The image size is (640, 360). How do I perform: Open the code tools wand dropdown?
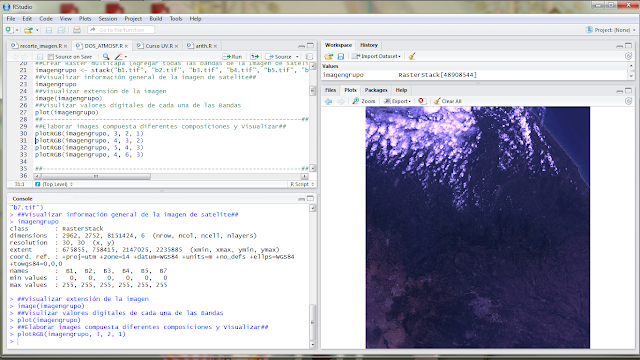coord(120,57)
